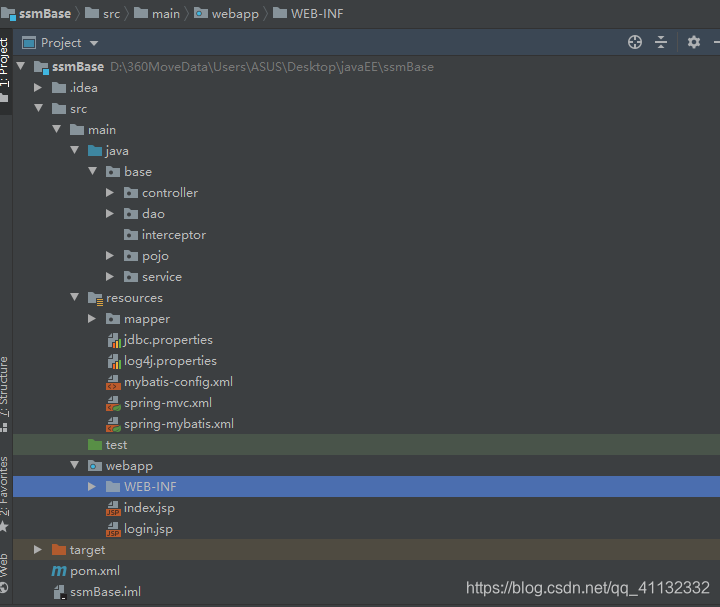
Task: Collapse the src folder arrow
Action: (x=39, y=108)
